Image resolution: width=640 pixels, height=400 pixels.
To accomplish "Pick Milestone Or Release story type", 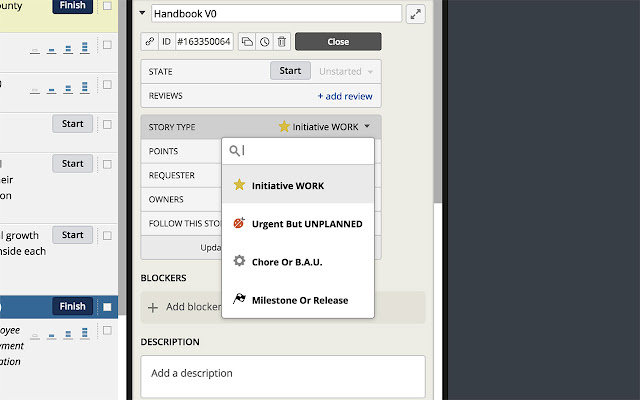I will (298, 300).
